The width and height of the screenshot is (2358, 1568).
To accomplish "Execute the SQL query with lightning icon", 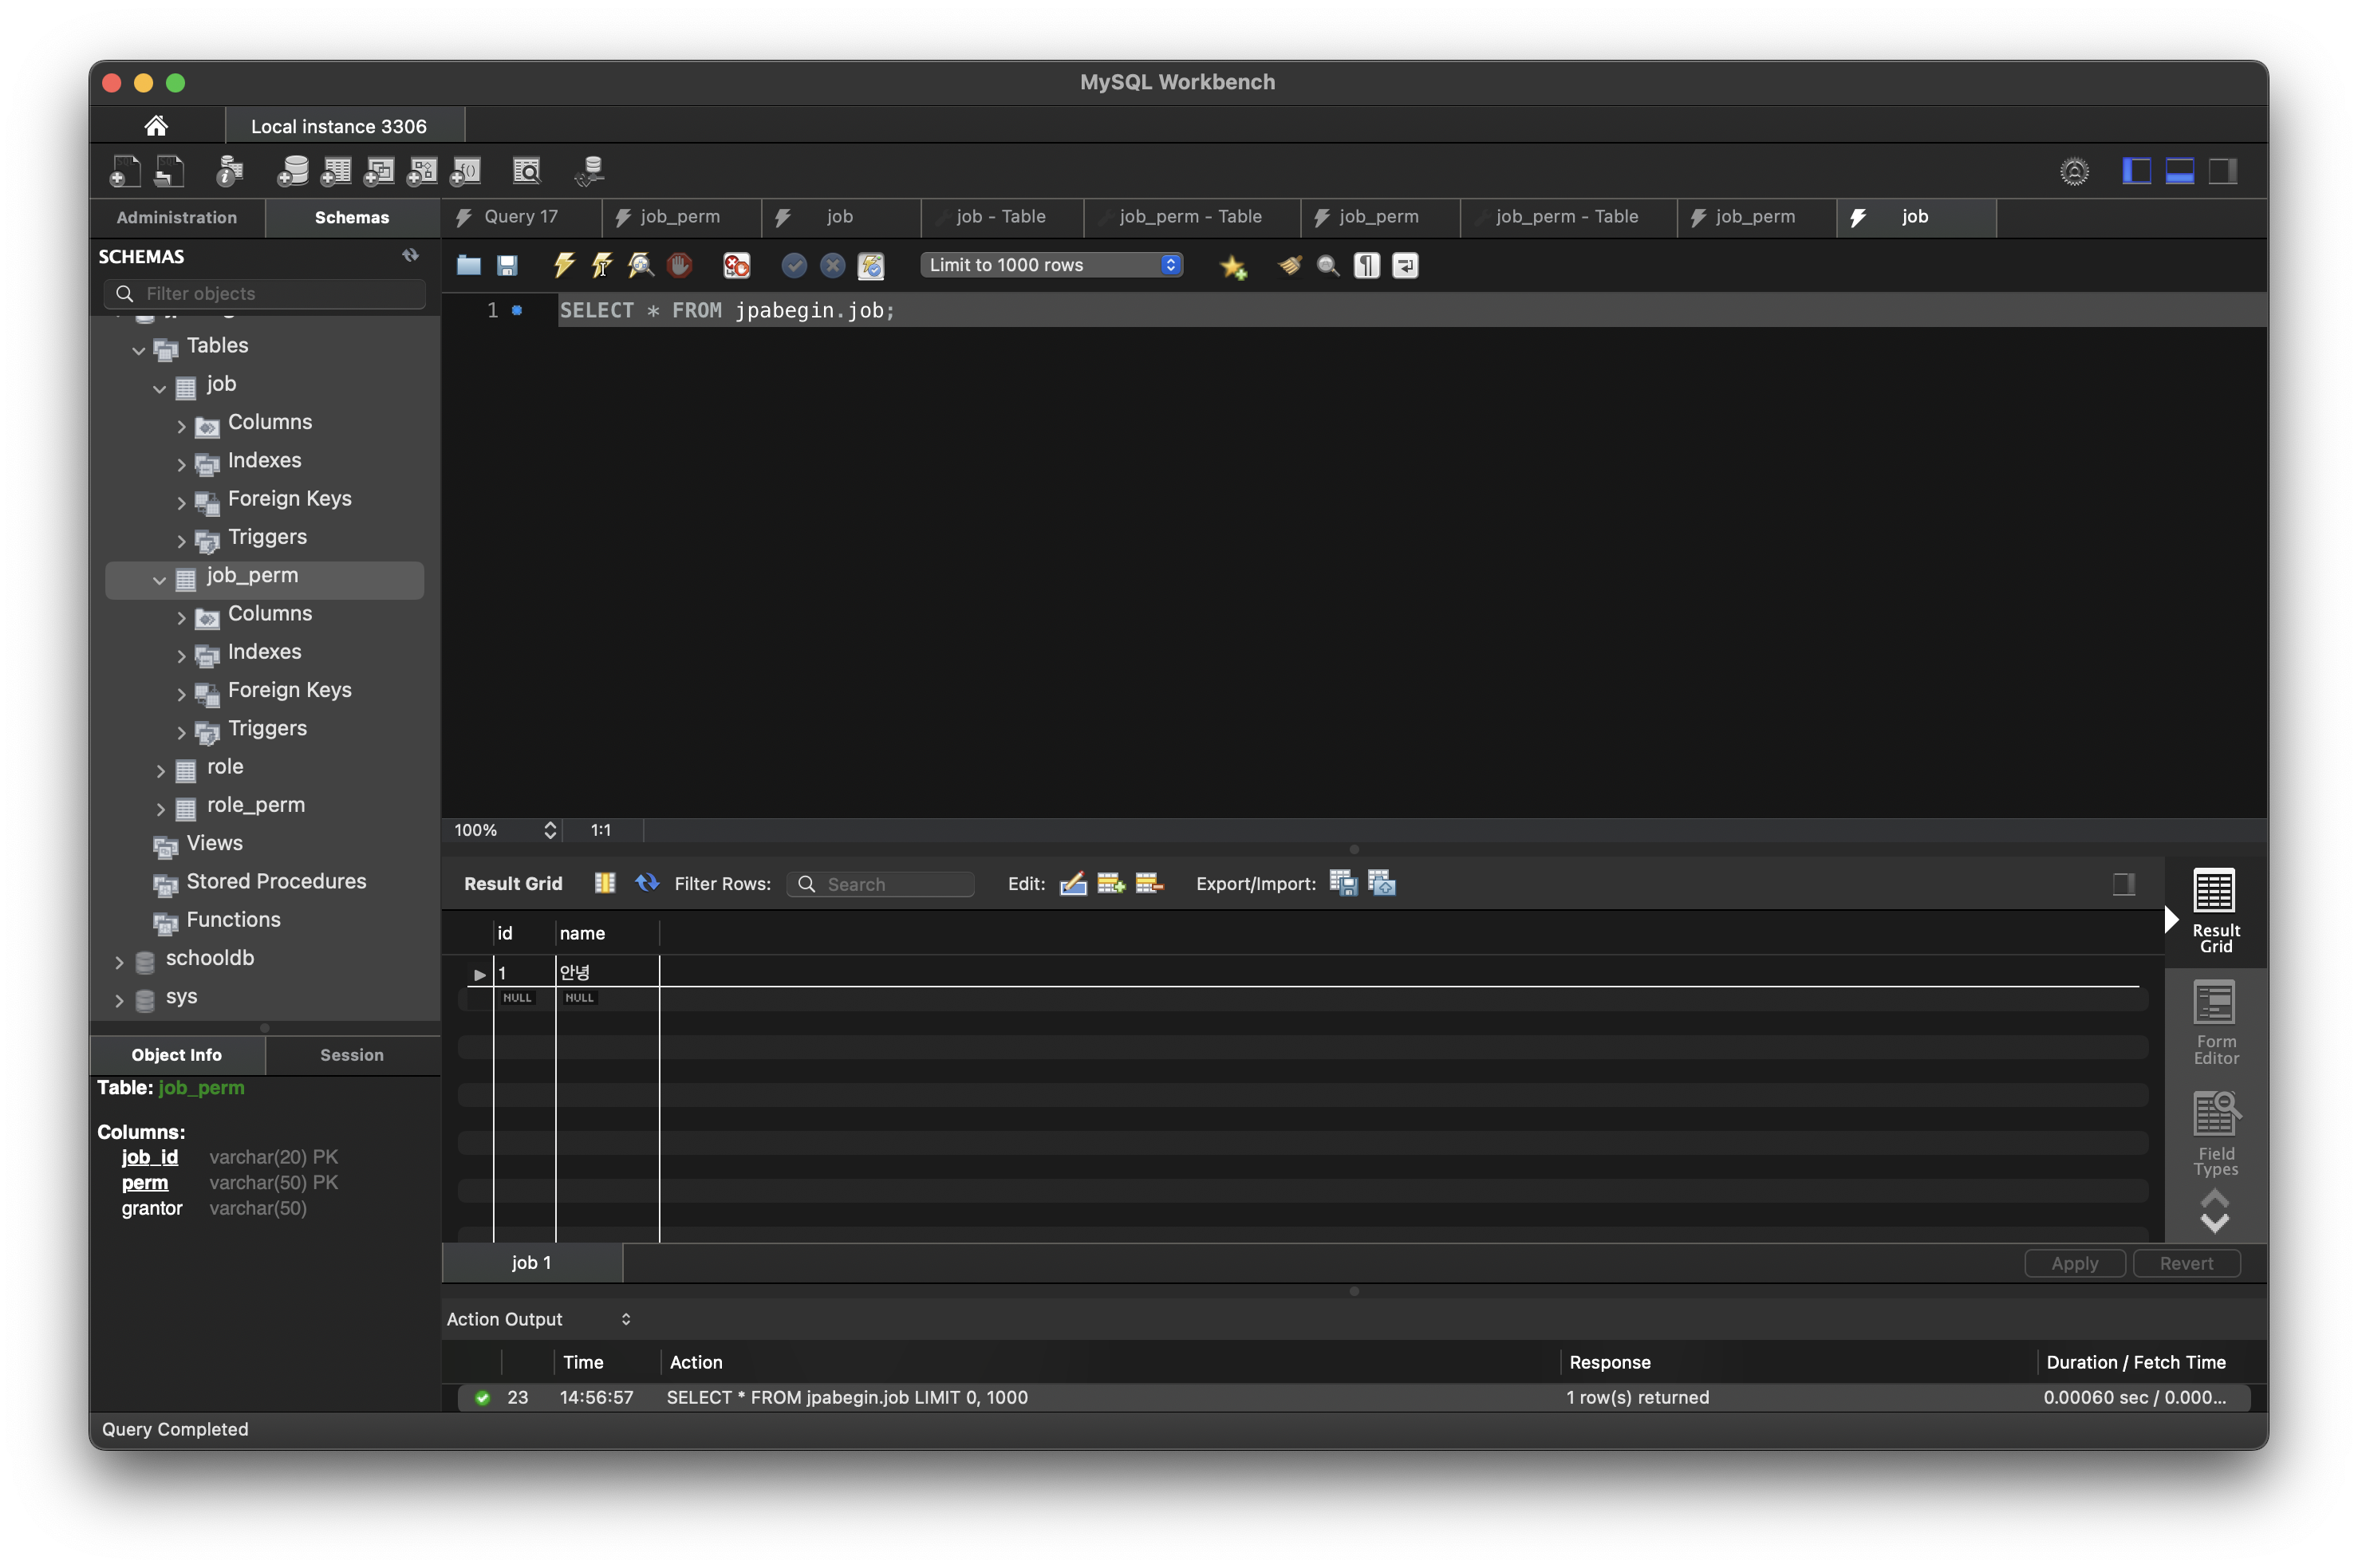I will click(564, 265).
